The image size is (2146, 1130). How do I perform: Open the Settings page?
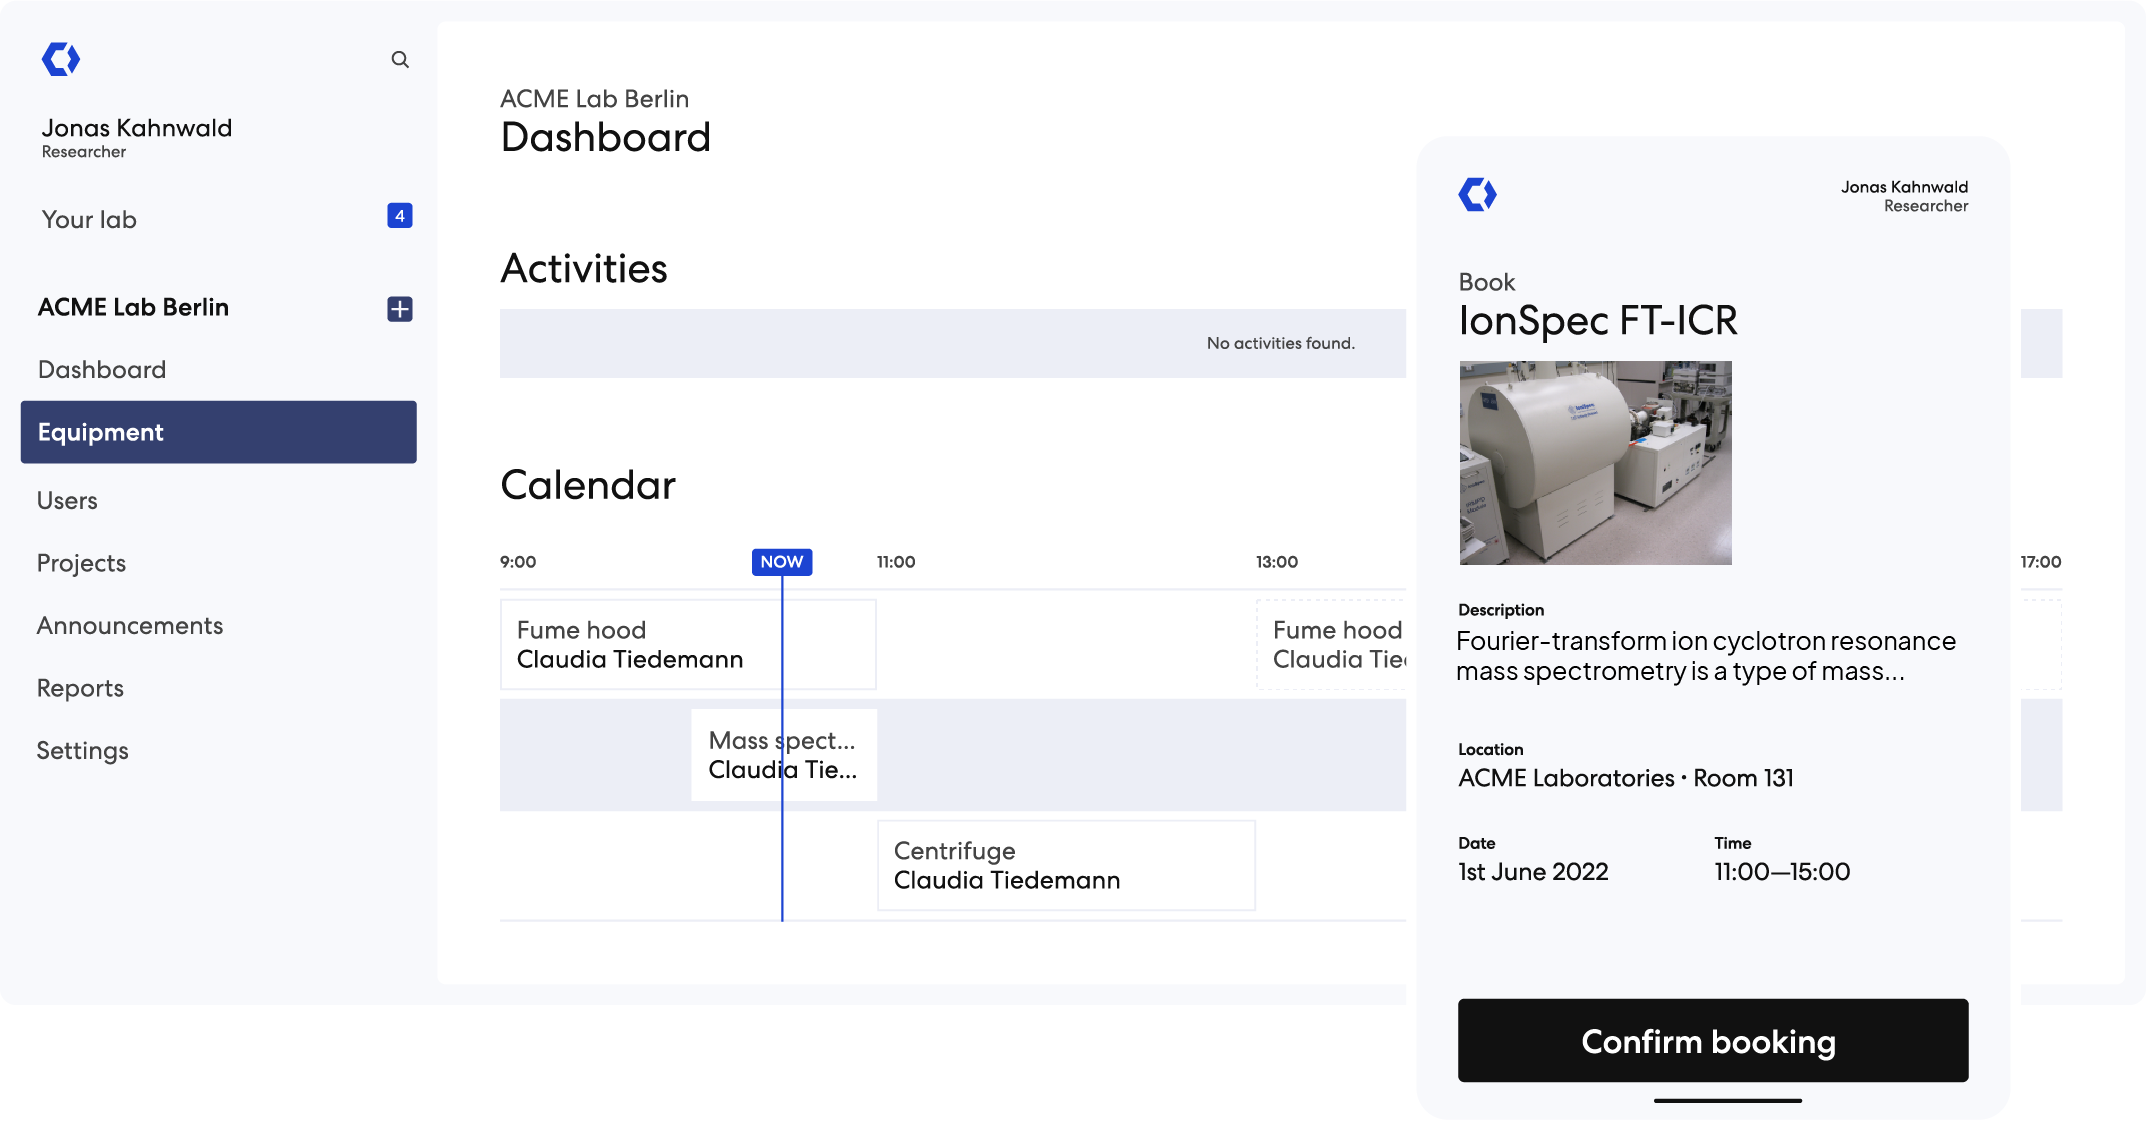point(82,751)
